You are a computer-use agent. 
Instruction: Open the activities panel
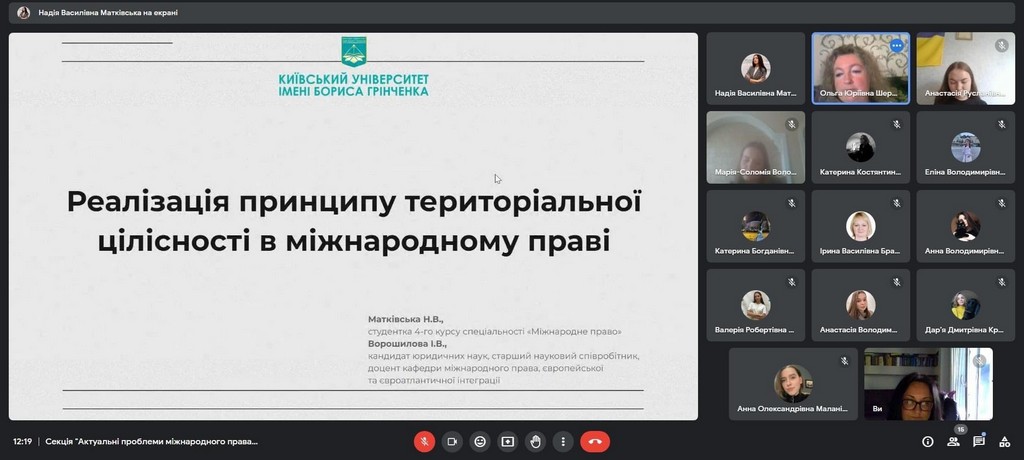coord(1004,441)
